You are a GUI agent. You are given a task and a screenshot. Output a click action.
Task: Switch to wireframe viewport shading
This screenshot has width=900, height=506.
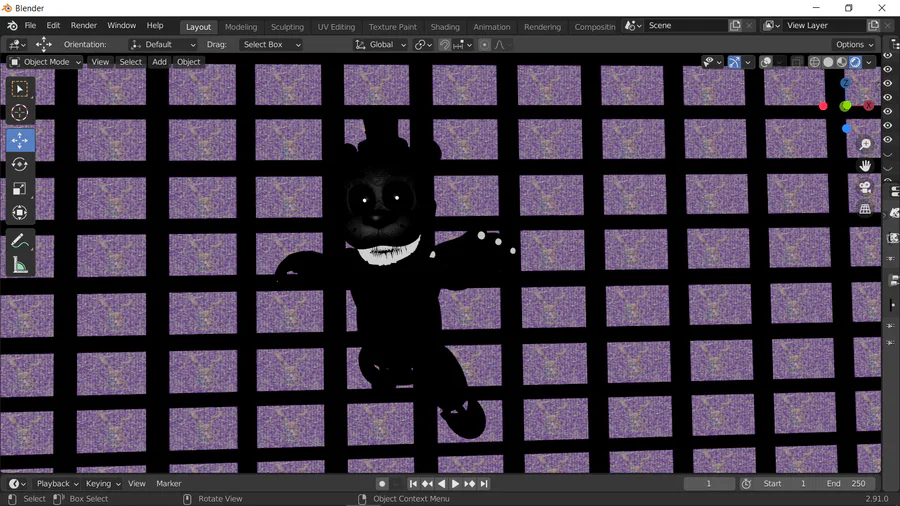point(814,62)
